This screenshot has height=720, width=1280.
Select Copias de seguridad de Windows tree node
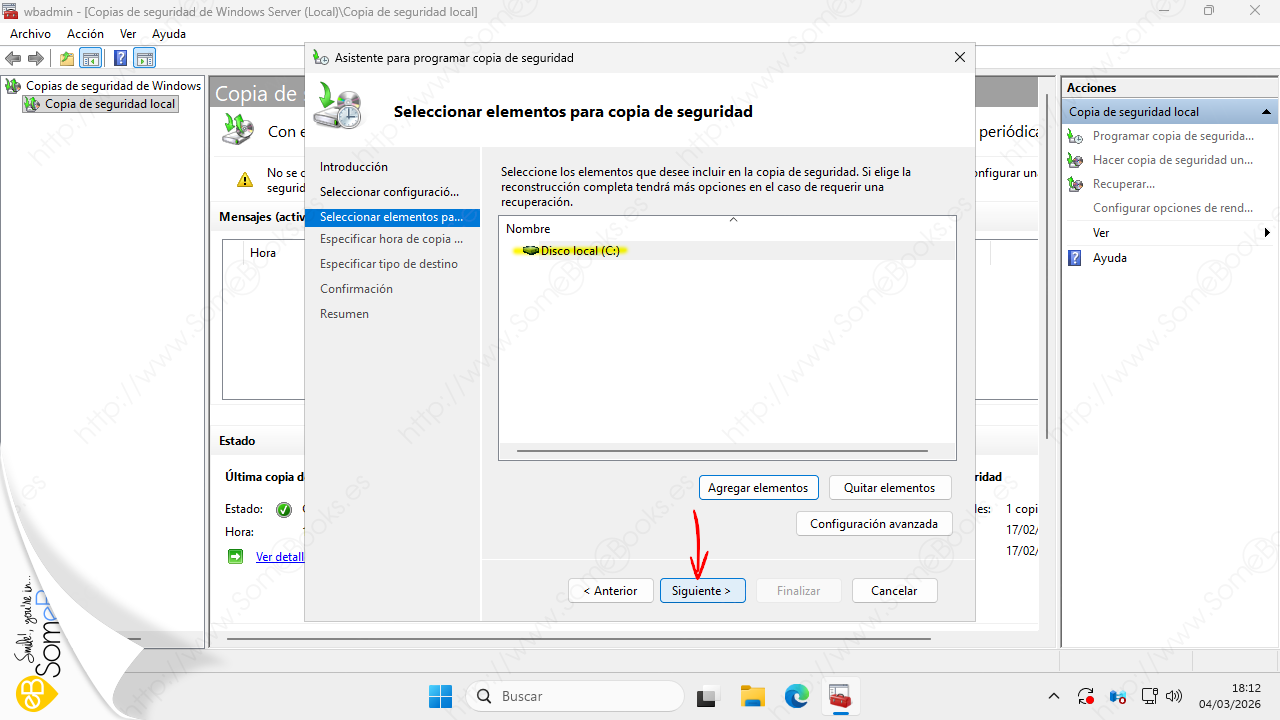point(113,86)
